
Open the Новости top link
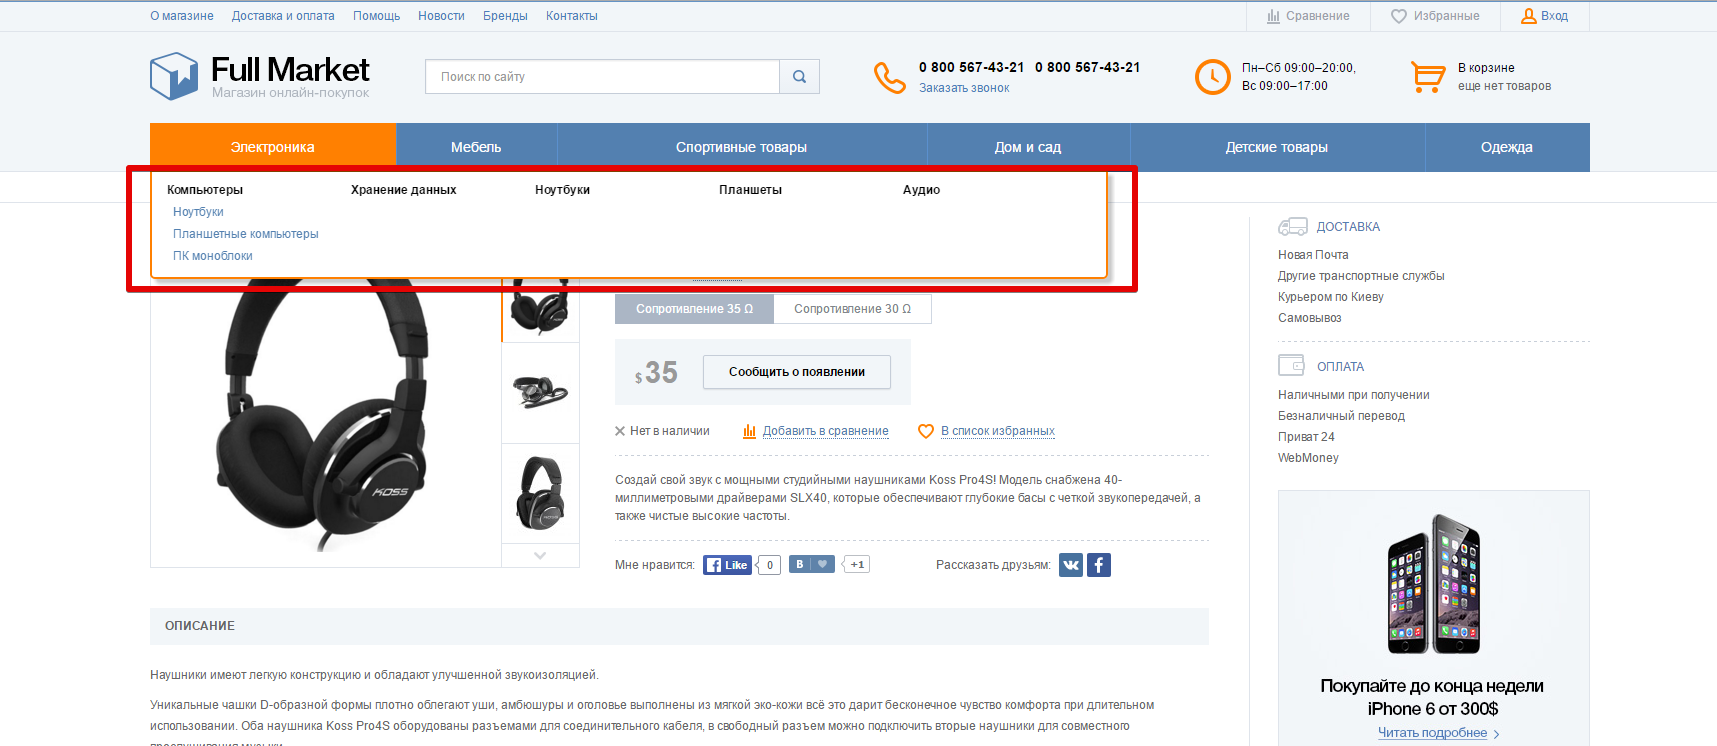click(x=441, y=16)
